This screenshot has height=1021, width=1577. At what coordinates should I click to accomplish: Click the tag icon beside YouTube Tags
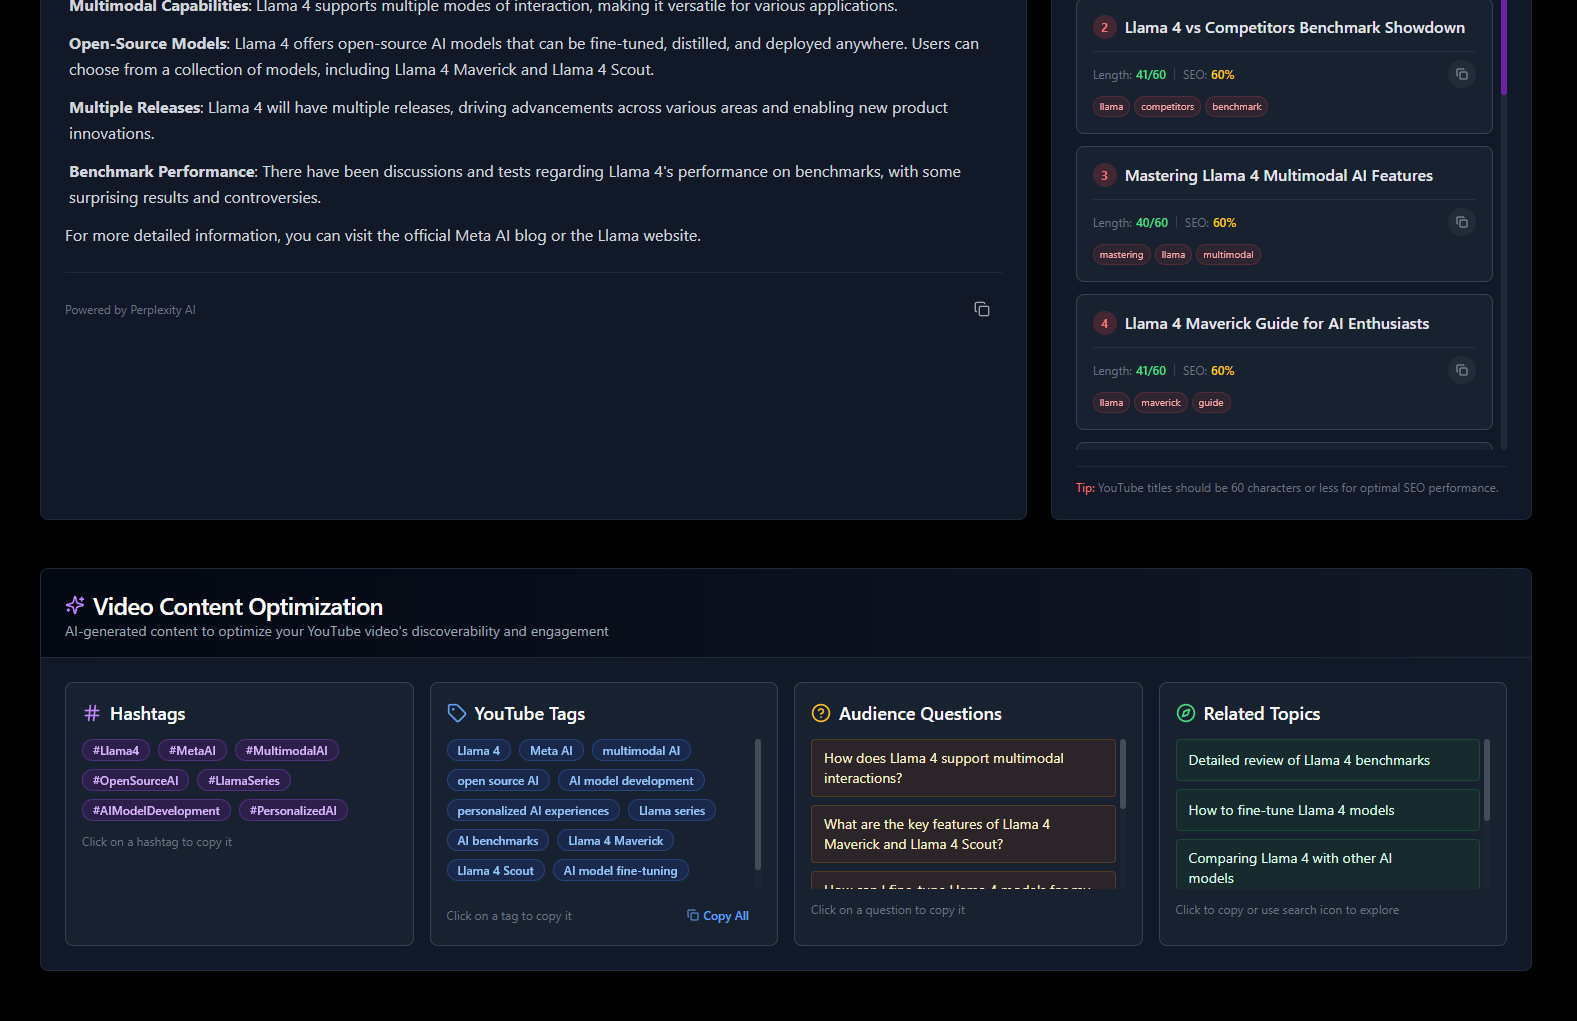[457, 713]
